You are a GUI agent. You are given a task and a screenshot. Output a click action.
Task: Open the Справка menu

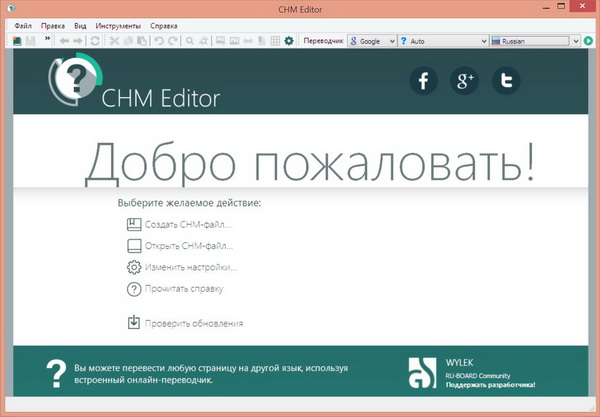pos(164,25)
